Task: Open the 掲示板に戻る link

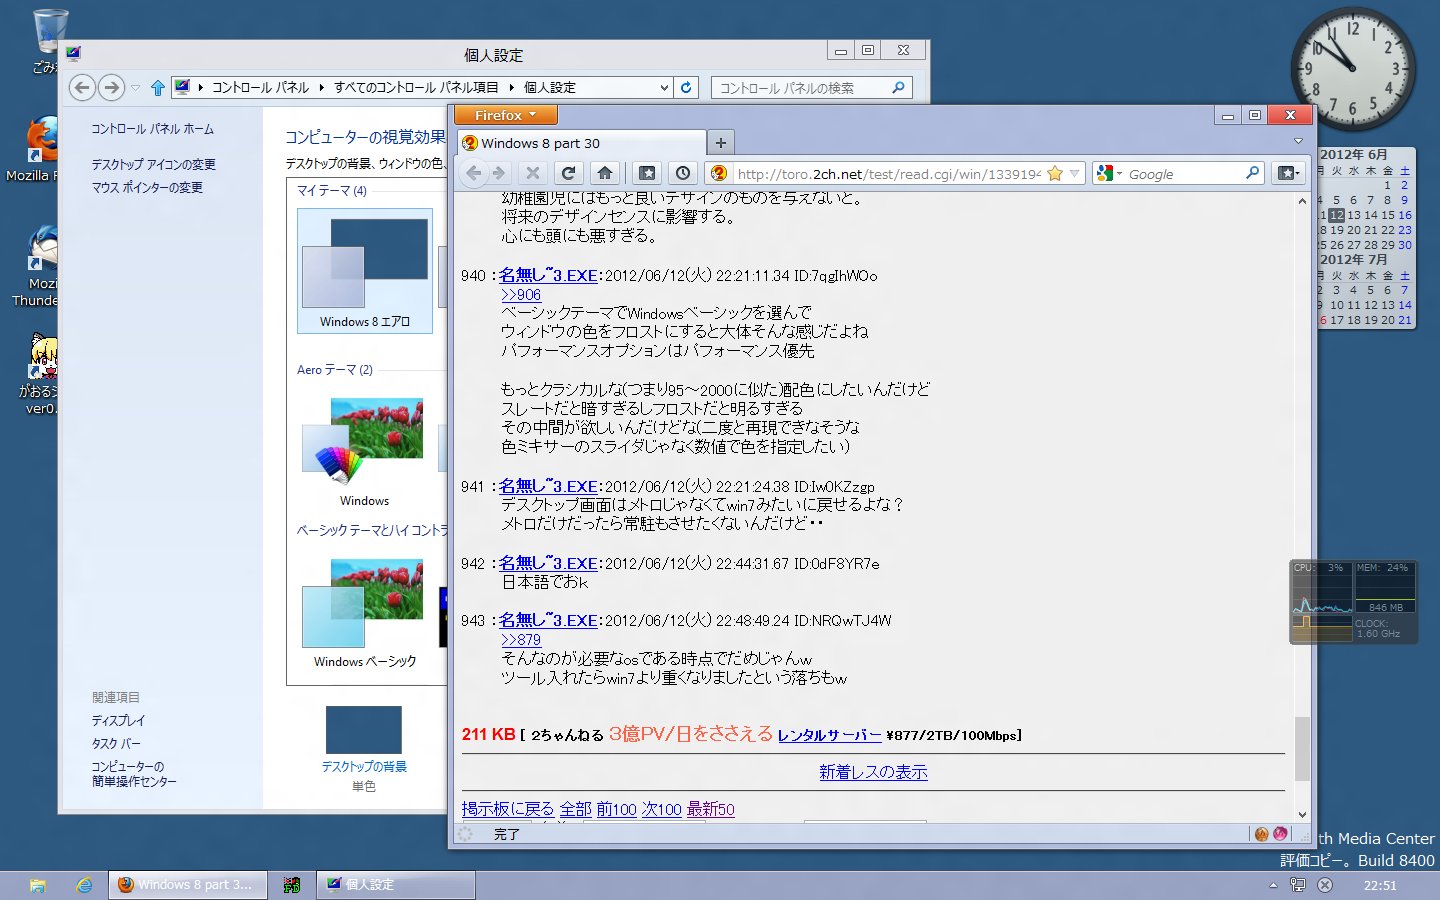Action: point(507,809)
